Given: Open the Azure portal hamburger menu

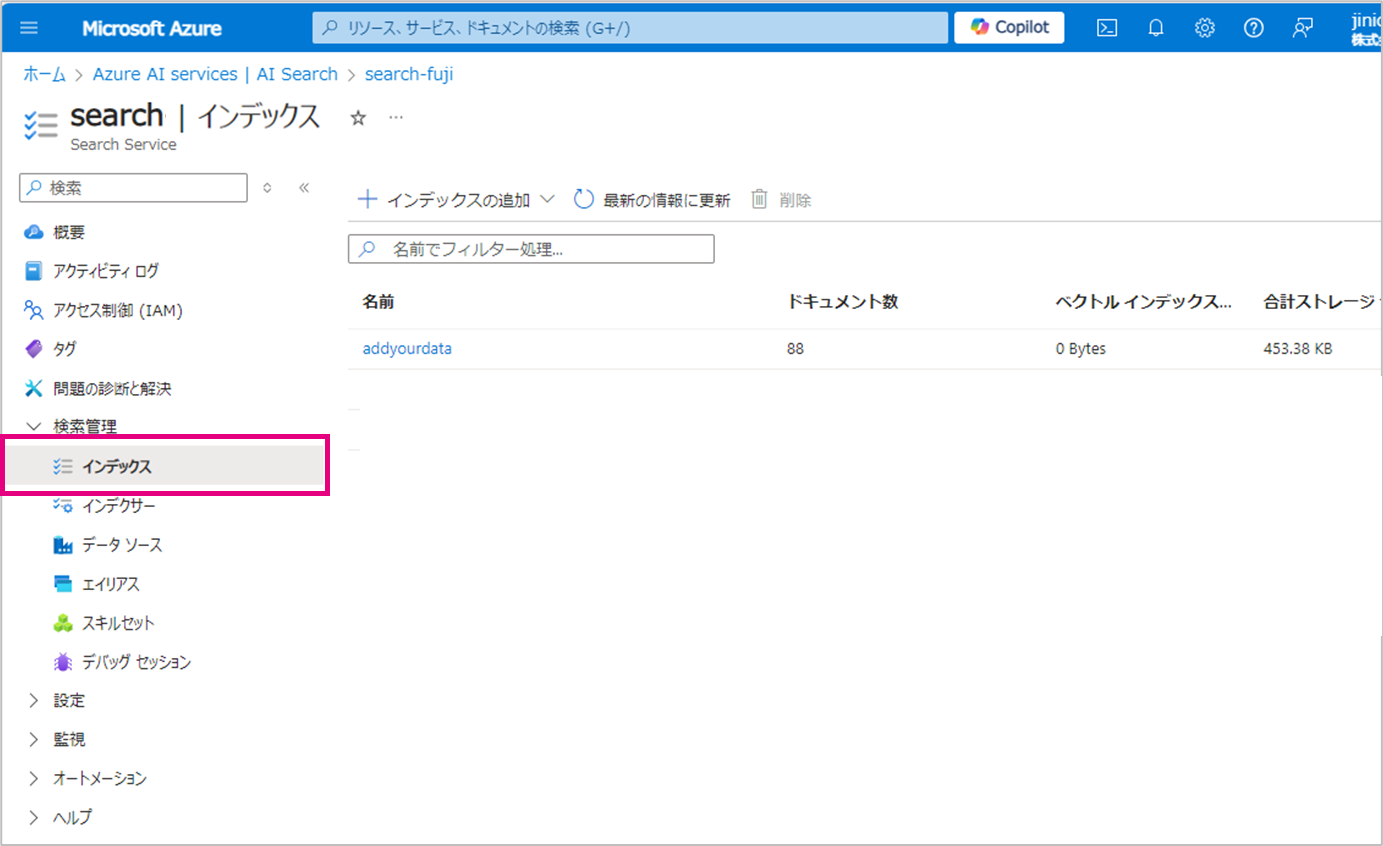Looking at the screenshot, I should pyautogui.click(x=29, y=28).
